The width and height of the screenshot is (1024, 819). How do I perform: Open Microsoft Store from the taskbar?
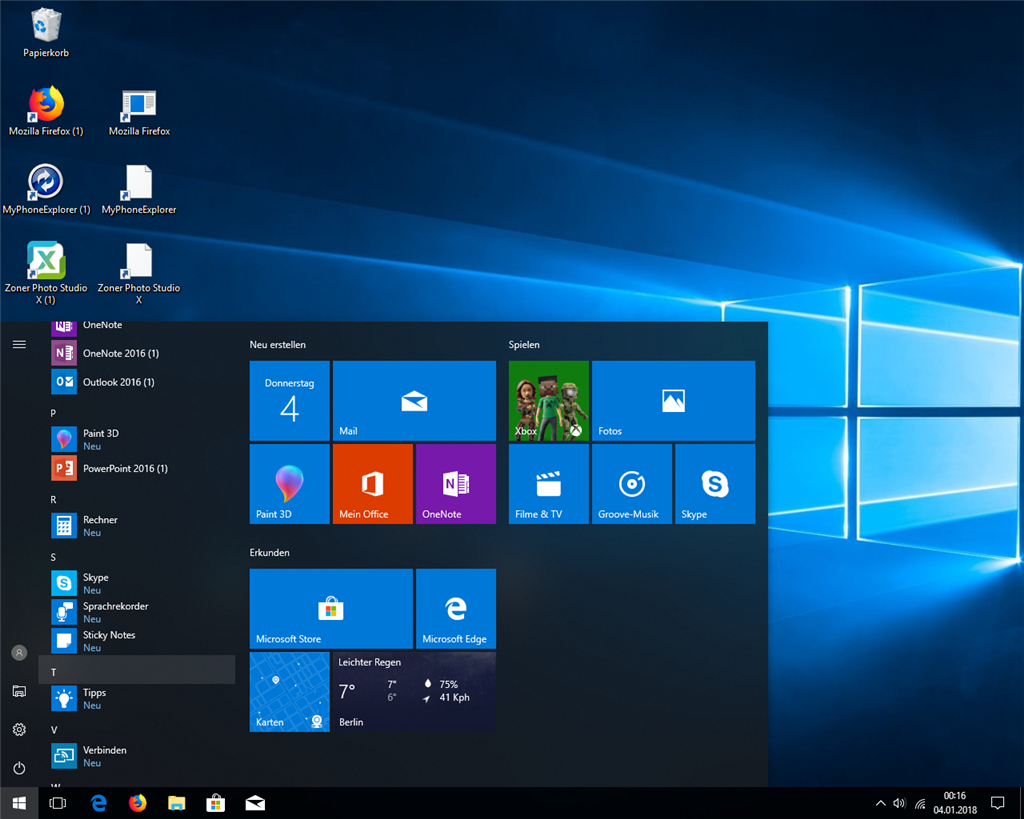tap(216, 803)
